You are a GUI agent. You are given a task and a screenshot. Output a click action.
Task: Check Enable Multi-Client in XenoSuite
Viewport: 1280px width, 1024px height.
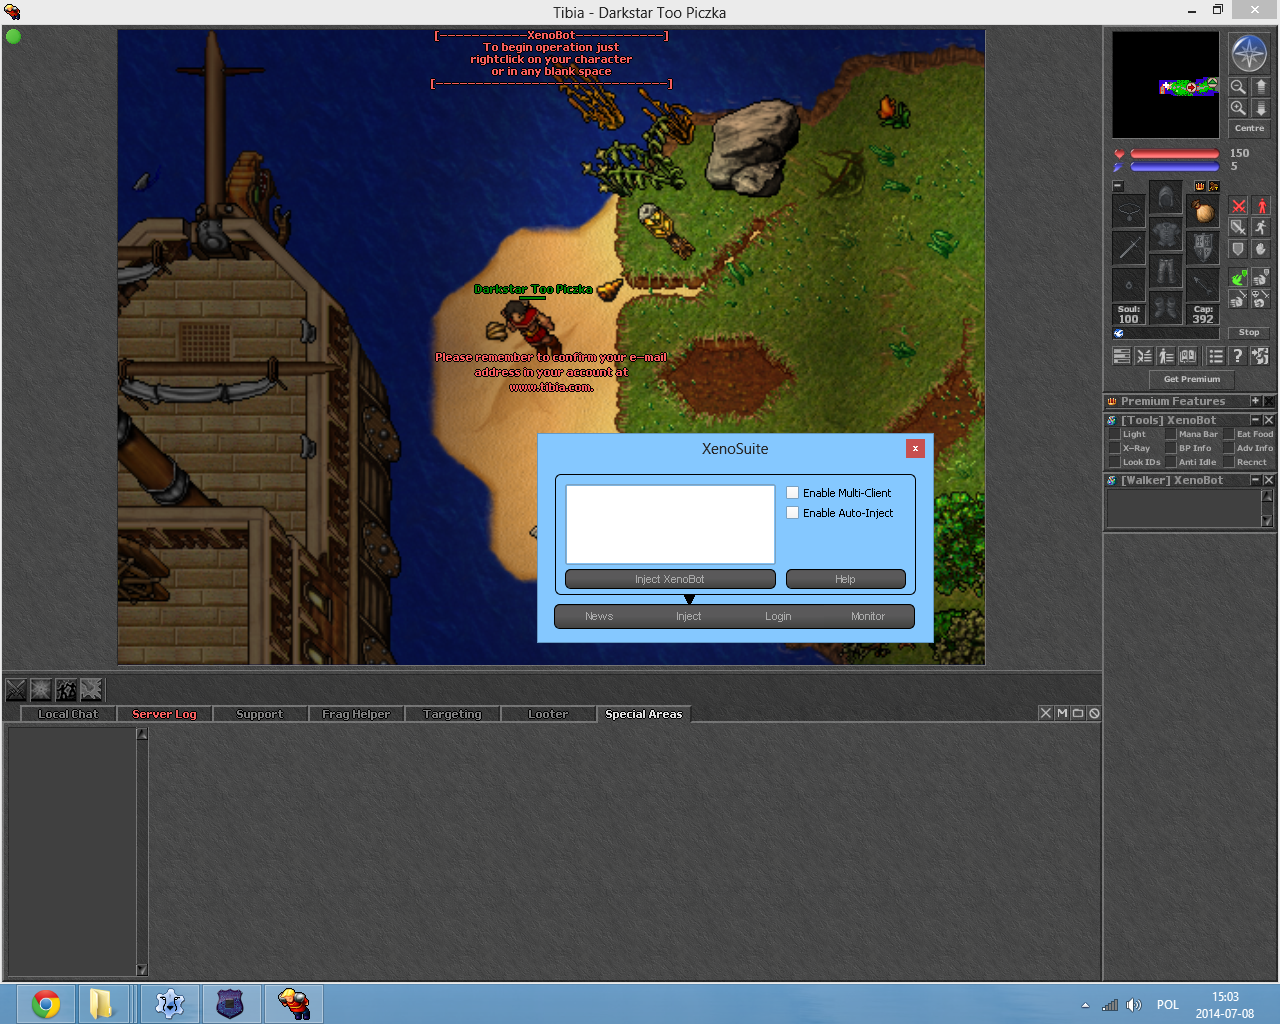pos(793,493)
